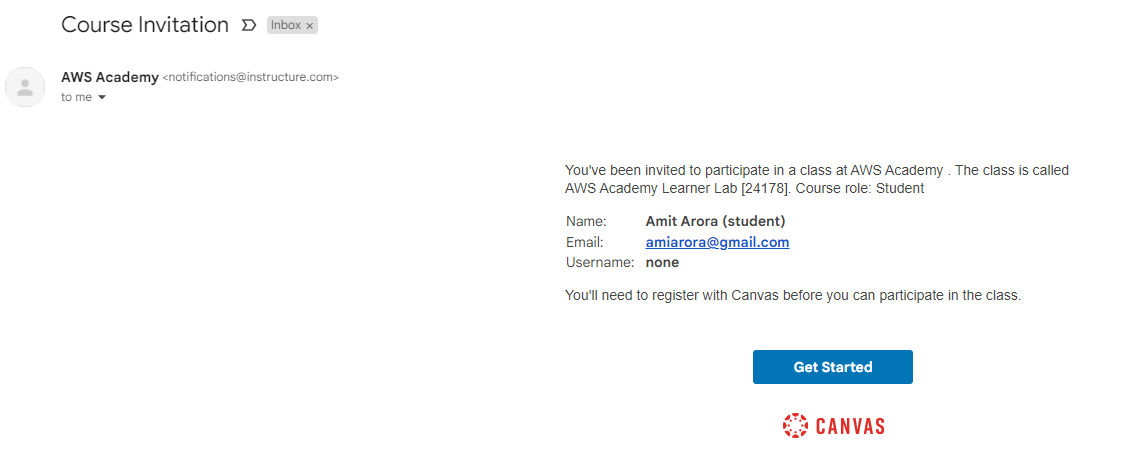Click the Course Invitation subject heading
This screenshot has height=464, width=1126.
coord(145,25)
